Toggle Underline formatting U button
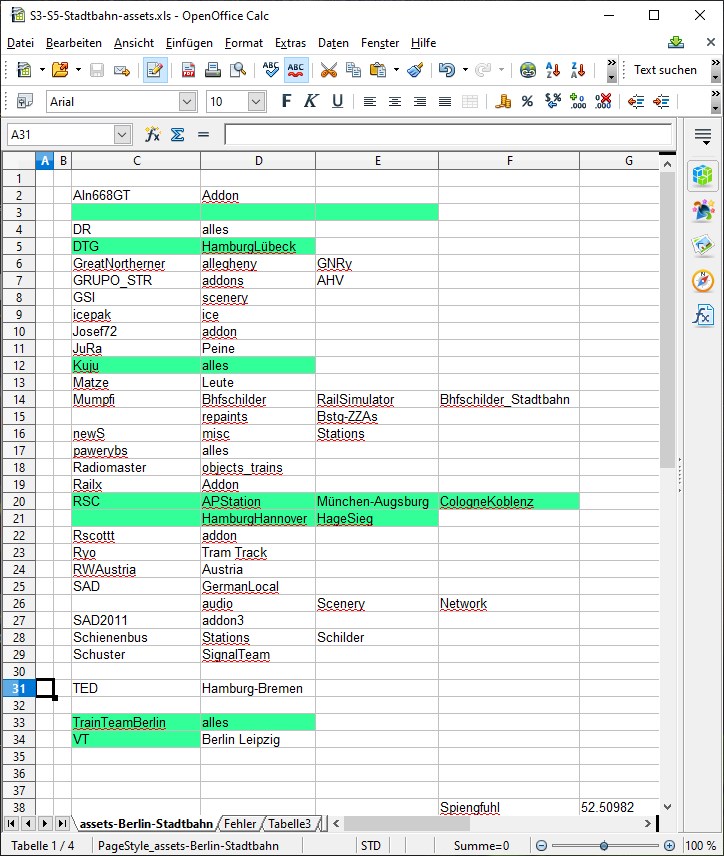Image resolution: width=724 pixels, height=856 pixels. [337, 101]
